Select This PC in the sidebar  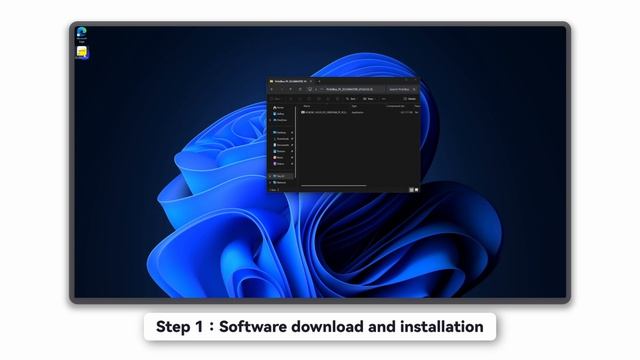pyautogui.click(x=281, y=176)
